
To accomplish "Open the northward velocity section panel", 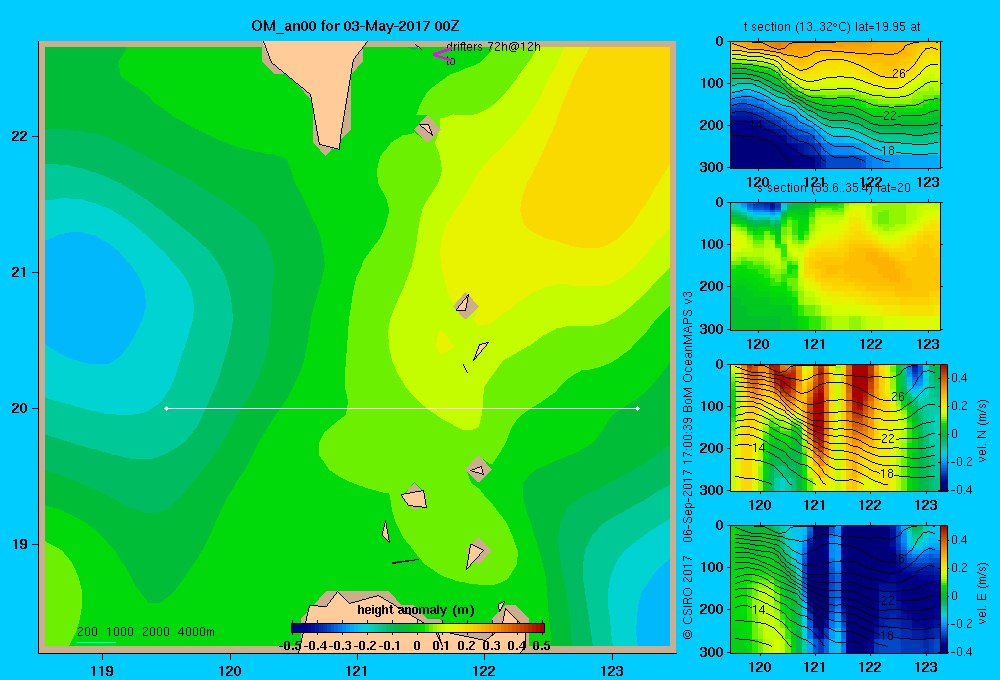I will [834, 427].
